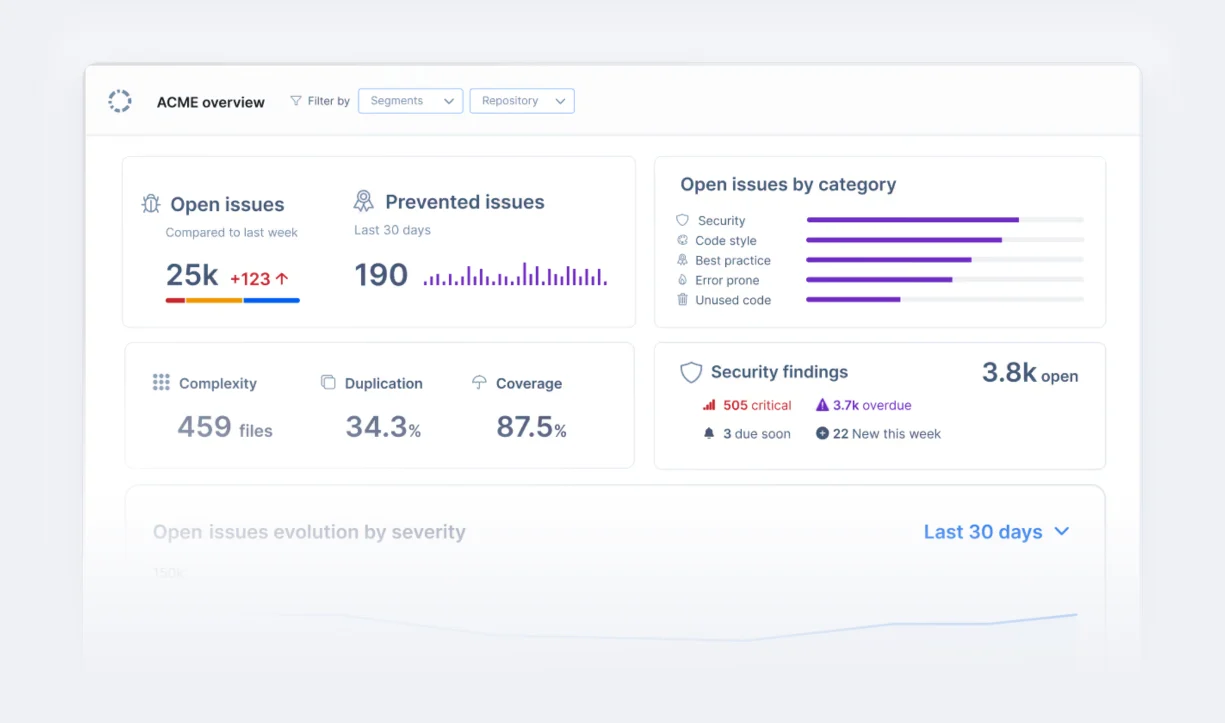1225x723 pixels.
Task: Open the Repository dropdown
Action: pyautogui.click(x=522, y=101)
